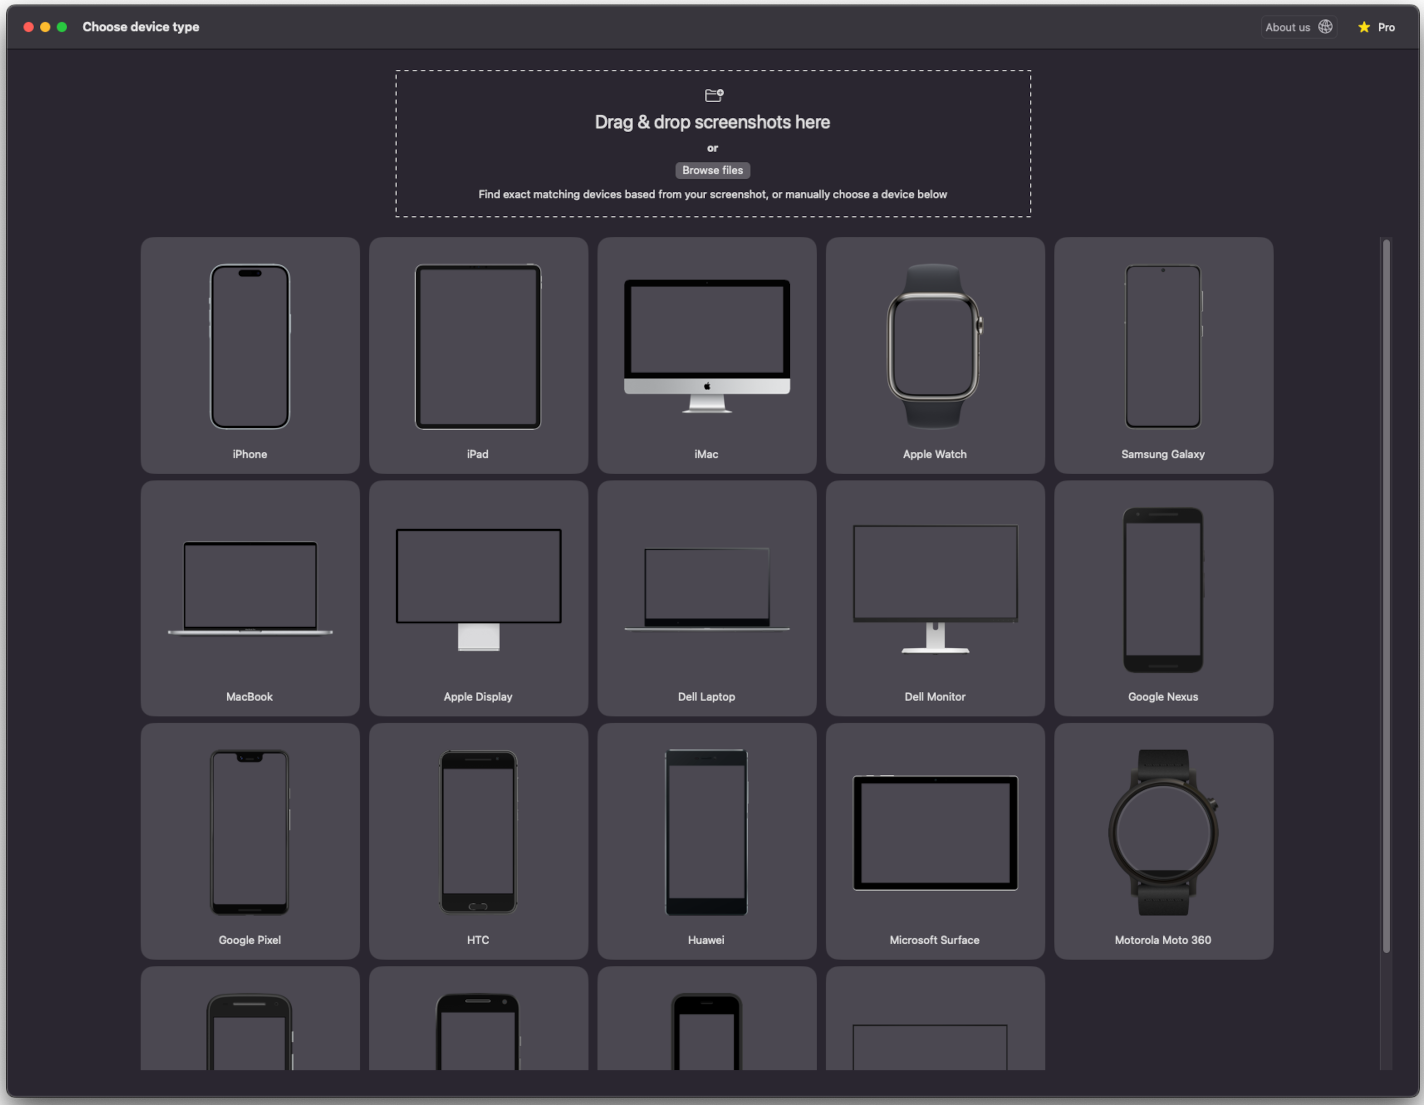This screenshot has width=1424, height=1105.
Task: Click the yellow star Pro icon
Action: point(1364,27)
